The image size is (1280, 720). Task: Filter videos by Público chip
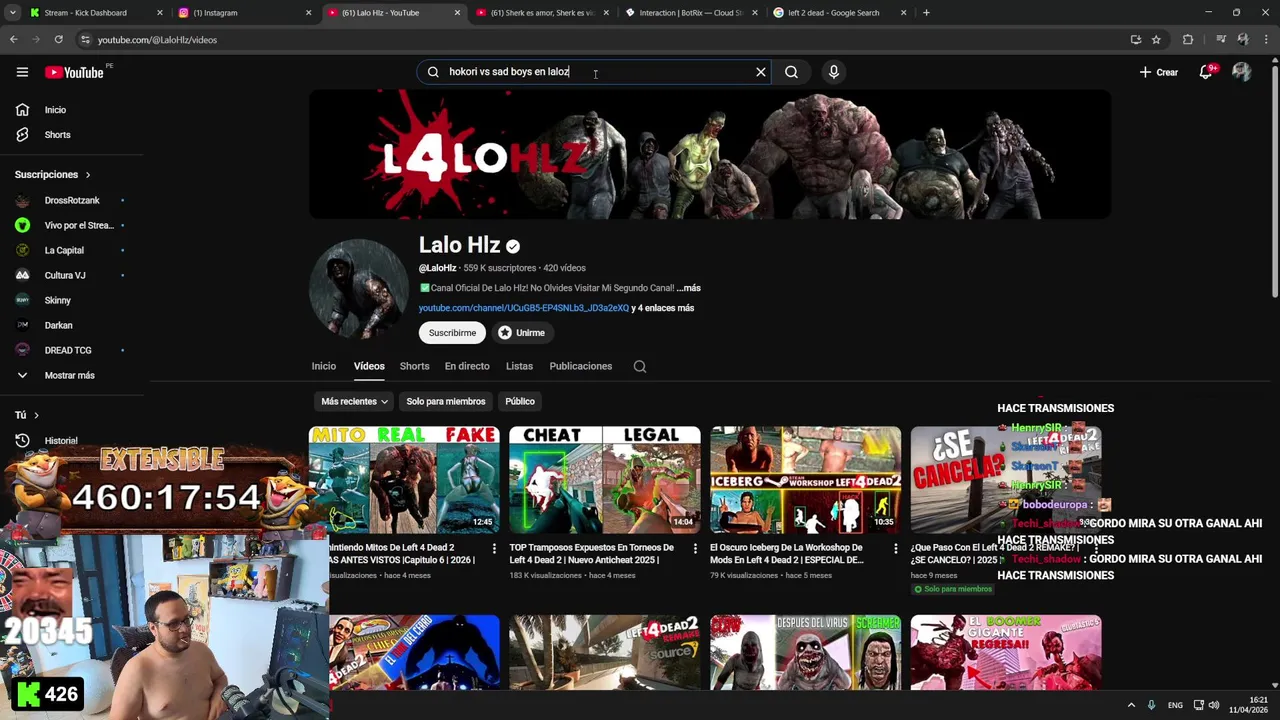click(520, 401)
